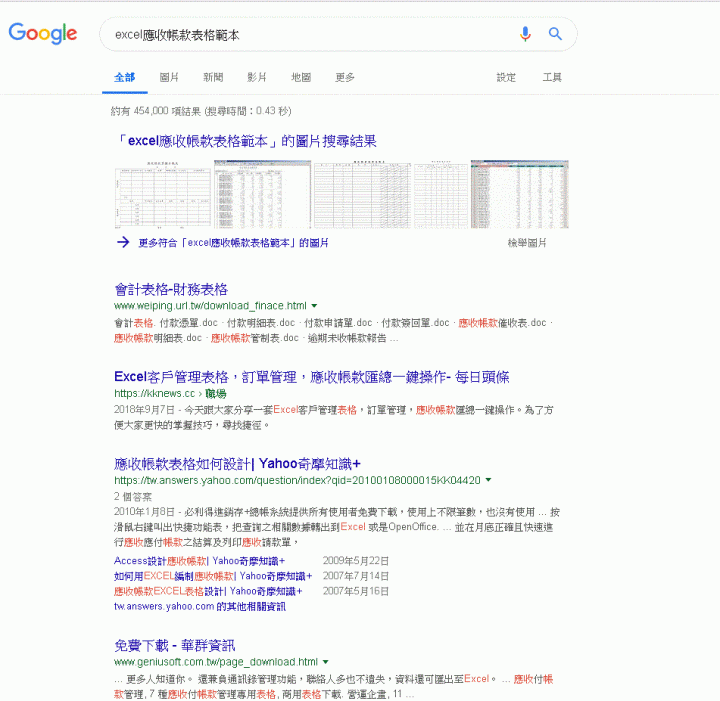Click the 2 個答案 text
Image resolution: width=720 pixels, height=701 pixels.
click(x=133, y=496)
